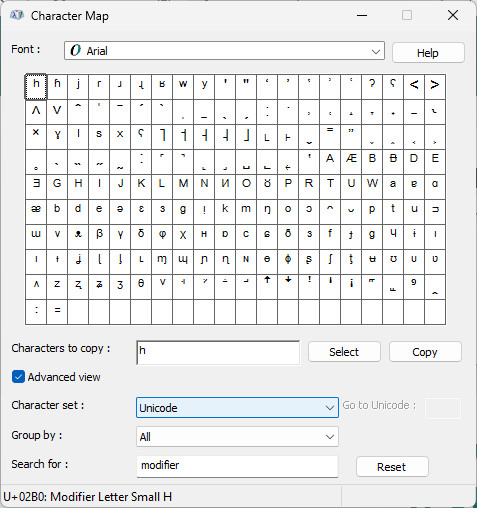Choose the capital P character cell

click(288, 187)
